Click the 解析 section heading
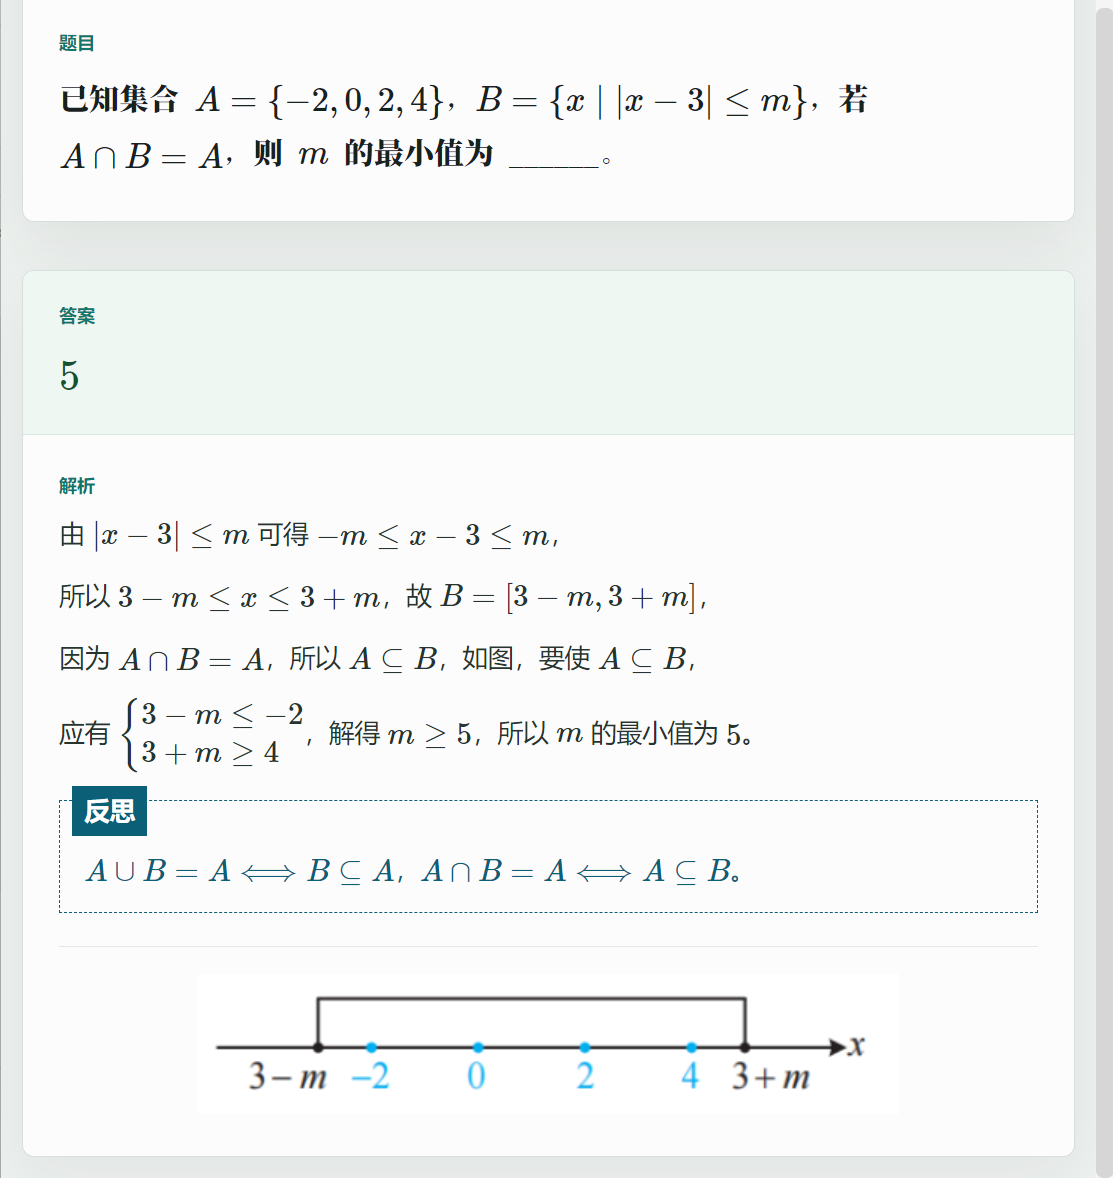 pyautogui.click(x=77, y=486)
